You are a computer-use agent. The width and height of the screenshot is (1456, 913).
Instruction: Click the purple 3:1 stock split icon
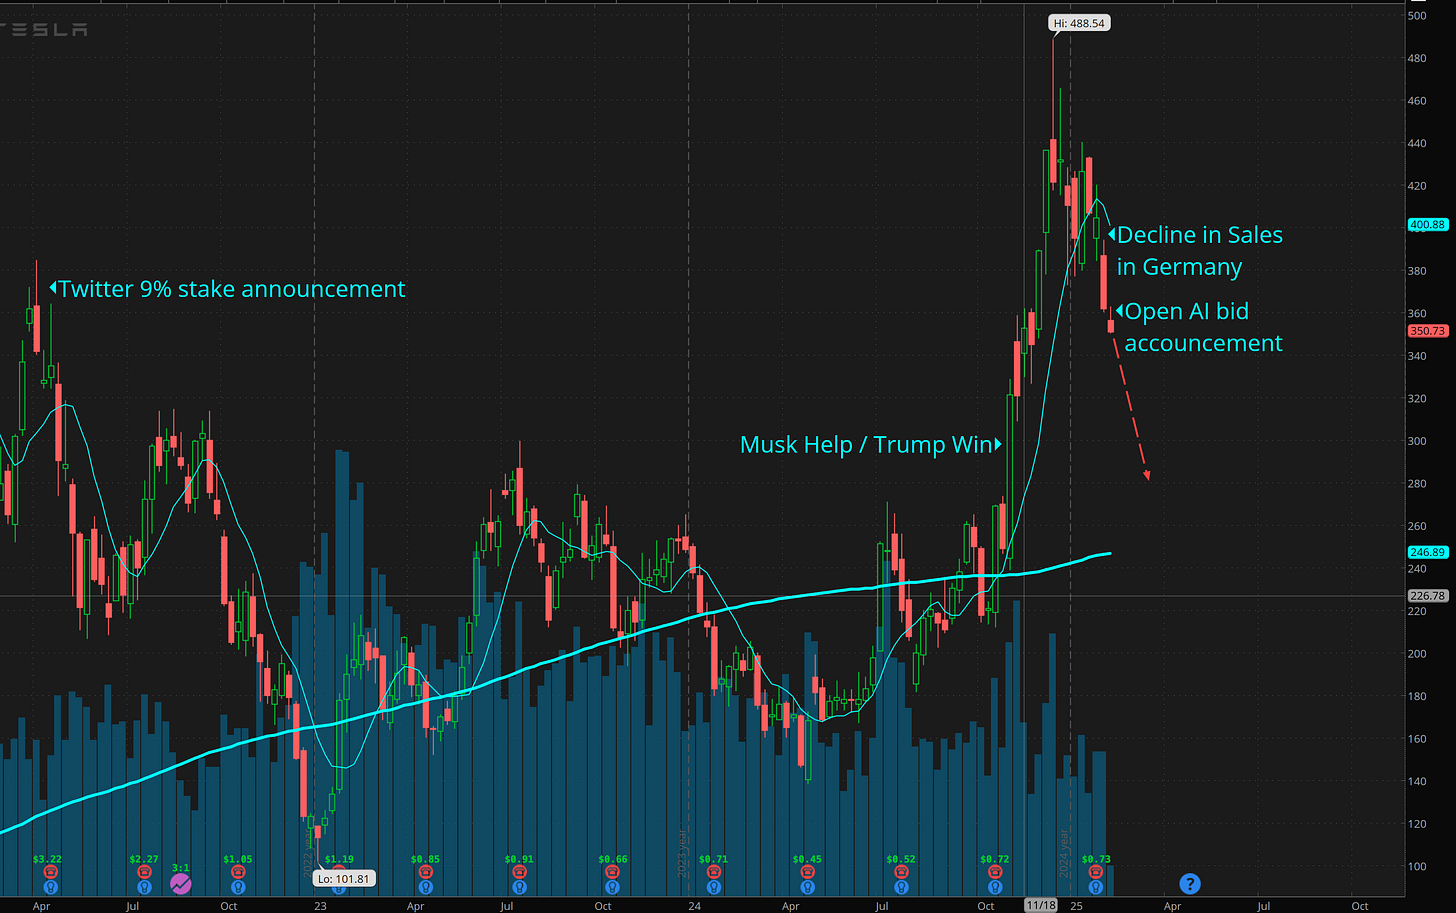181,883
